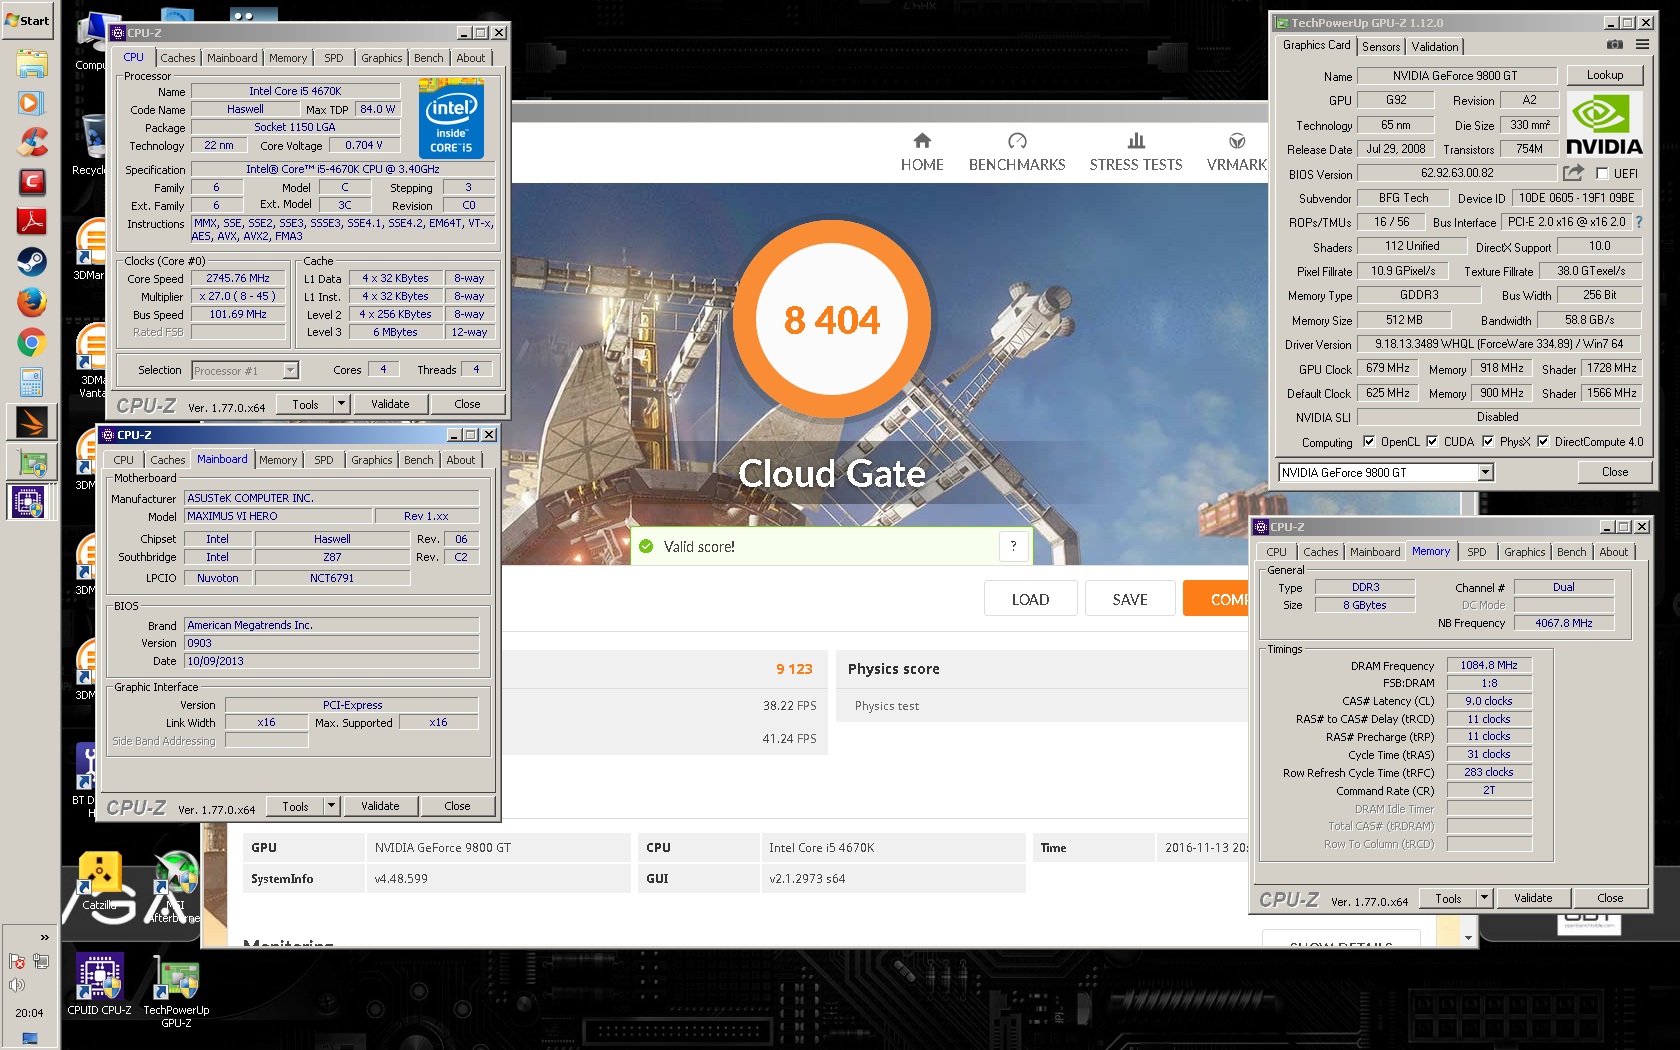The height and width of the screenshot is (1050, 1680).
Task: Switch to GPU-Z Validation tab
Action: point(1435,47)
